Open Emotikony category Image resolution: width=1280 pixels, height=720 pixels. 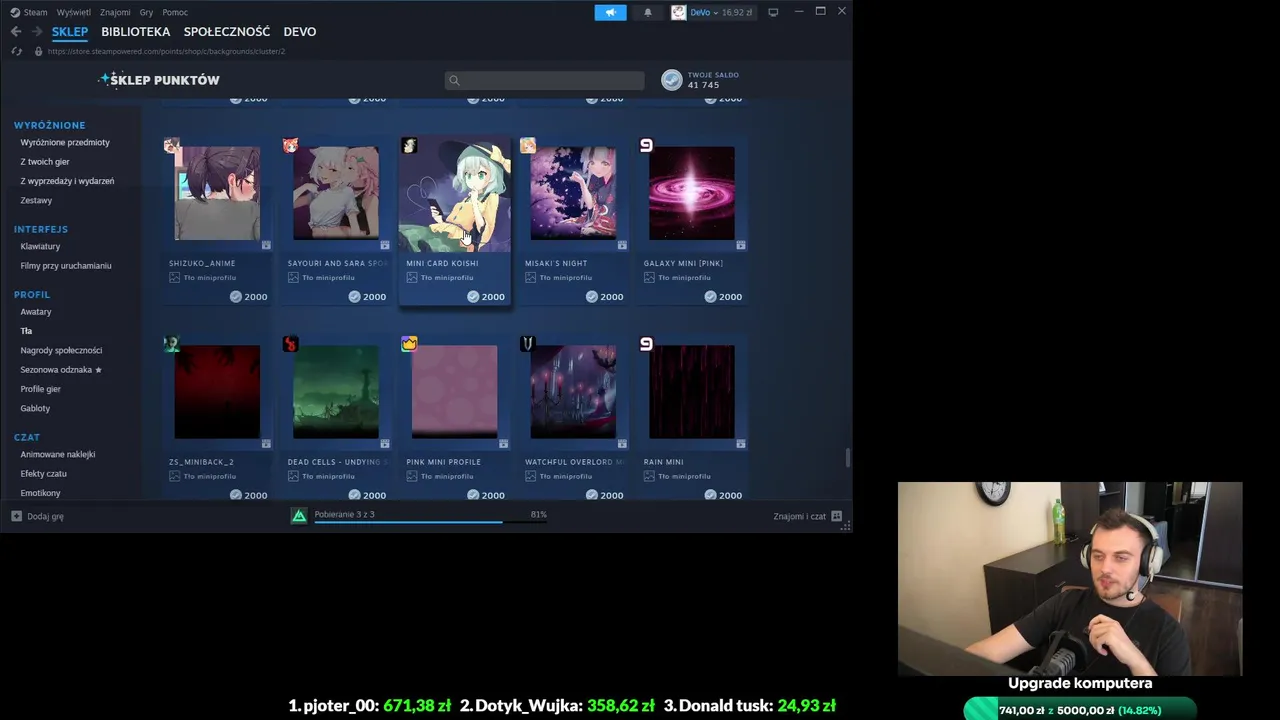[x=41, y=493]
